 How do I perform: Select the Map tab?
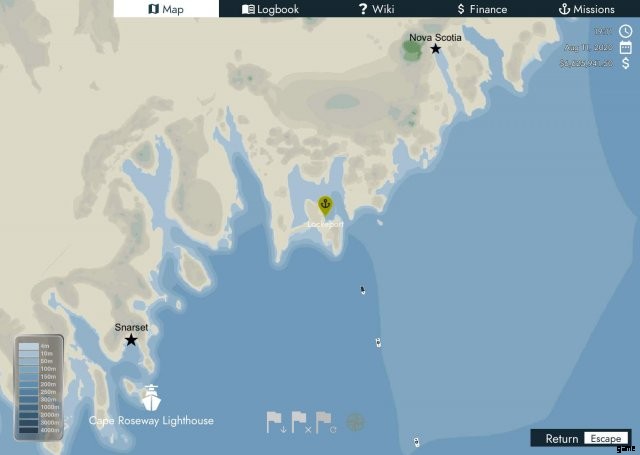166,9
